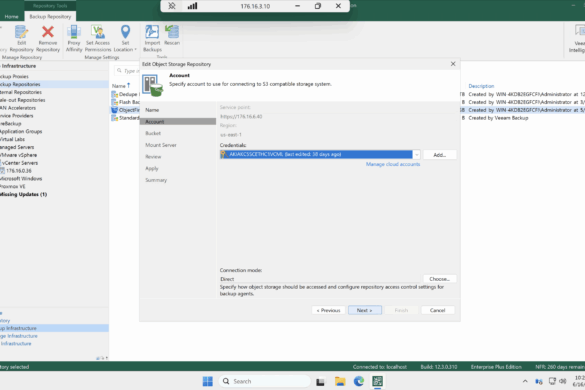Show hidden system tray icons chevron
The image size is (585, 390).
(525, 381)
